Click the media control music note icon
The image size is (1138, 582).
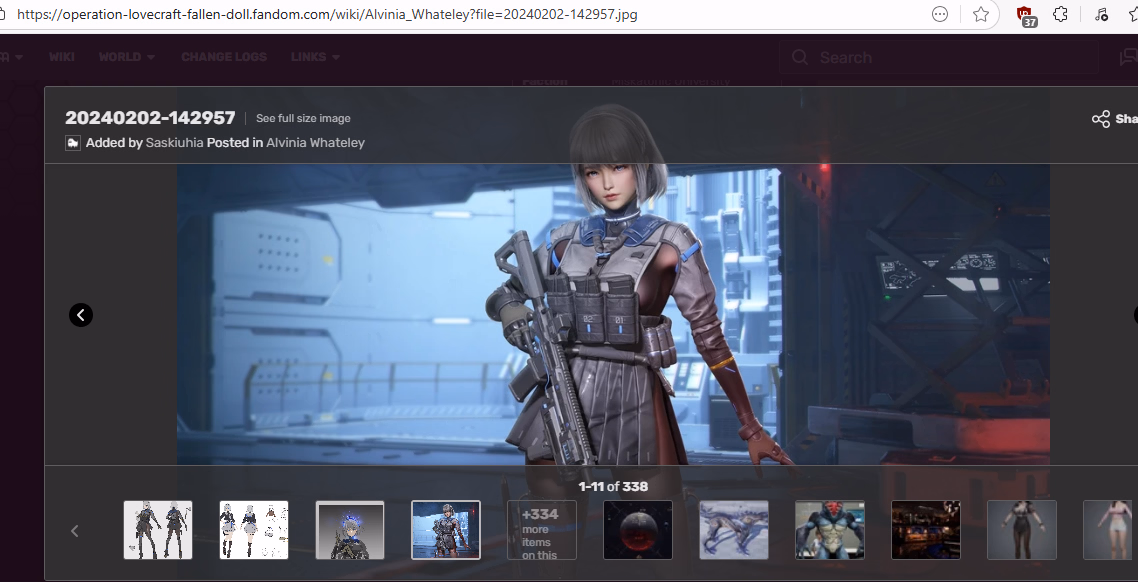(x=1101, y=14)
